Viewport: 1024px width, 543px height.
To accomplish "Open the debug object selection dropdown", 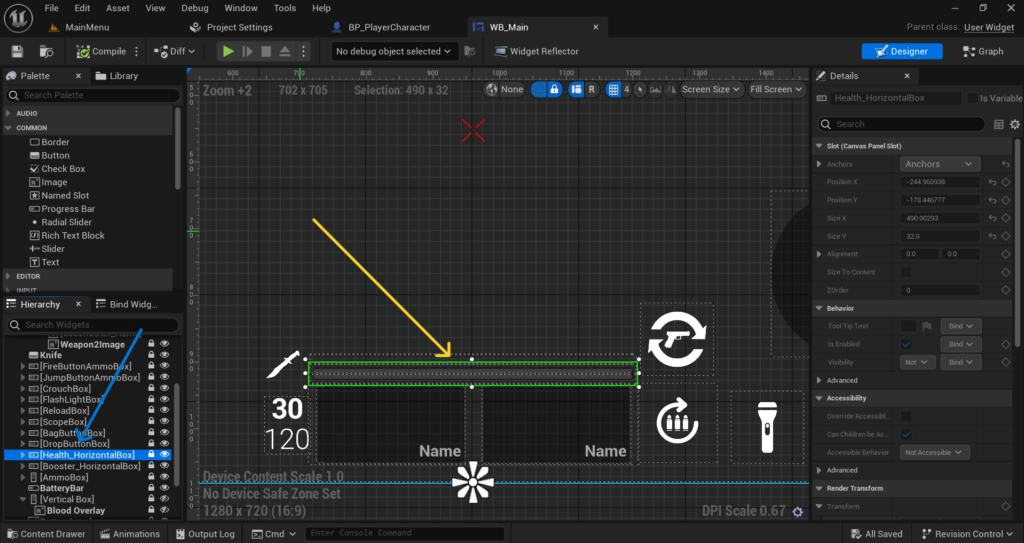I will pos(393,52).
